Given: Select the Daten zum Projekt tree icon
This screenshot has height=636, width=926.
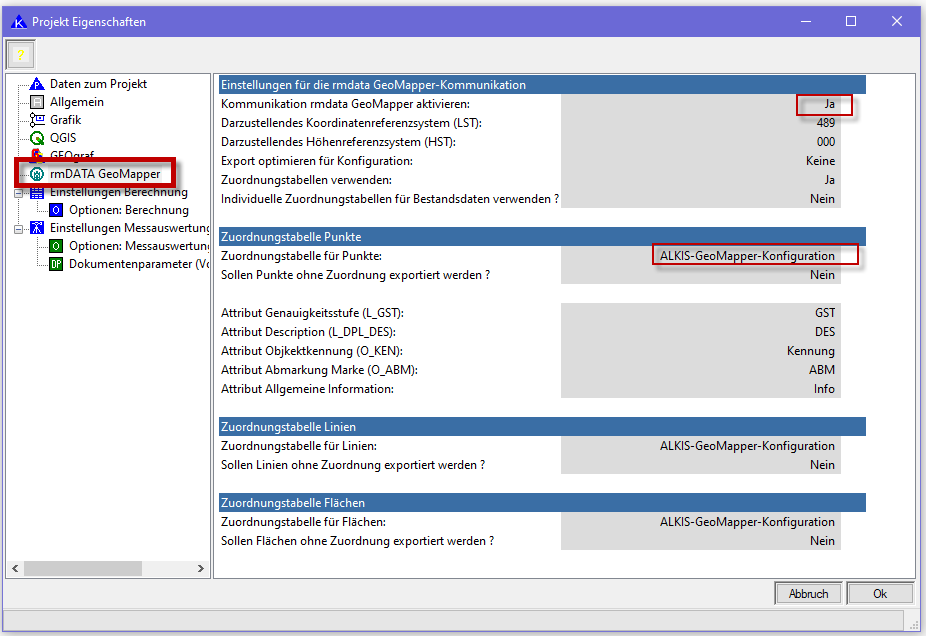Looking at the screenshot, I should click(x=37, y=84).
